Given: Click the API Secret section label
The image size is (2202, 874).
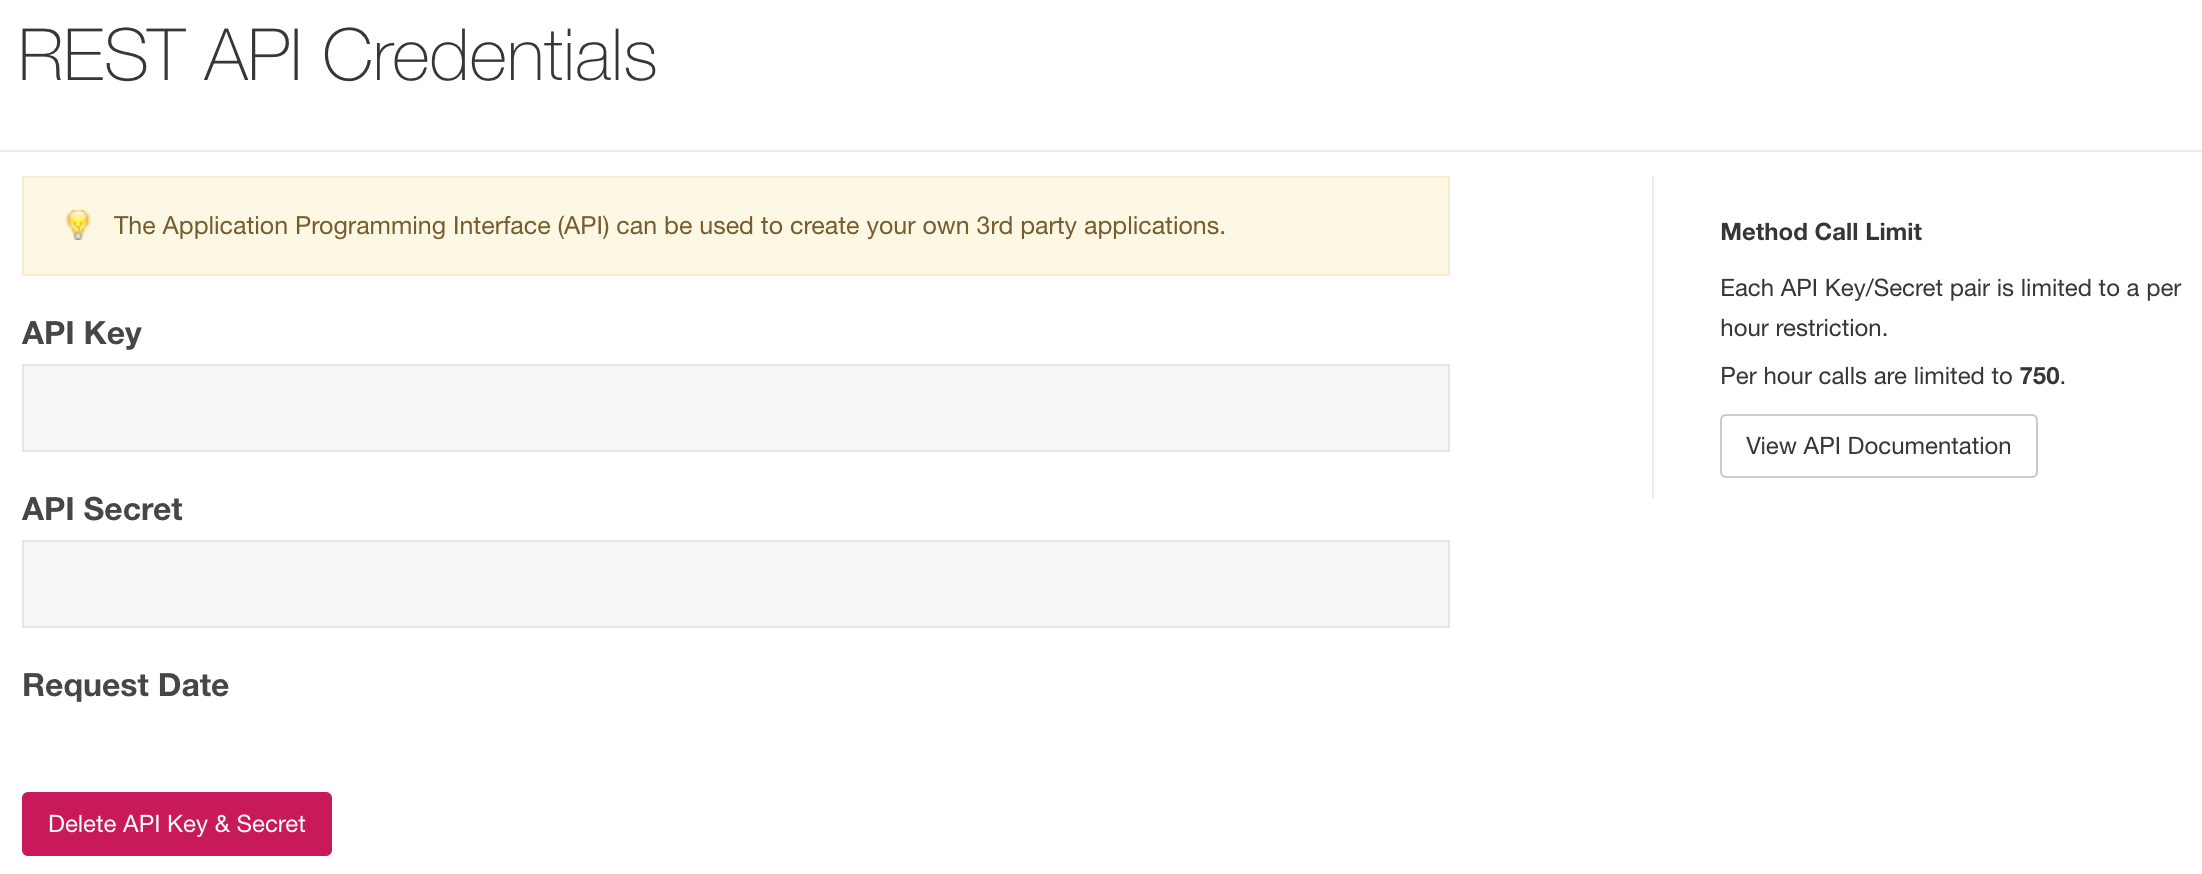Looking at the screenshot, I should pos(101,509).
